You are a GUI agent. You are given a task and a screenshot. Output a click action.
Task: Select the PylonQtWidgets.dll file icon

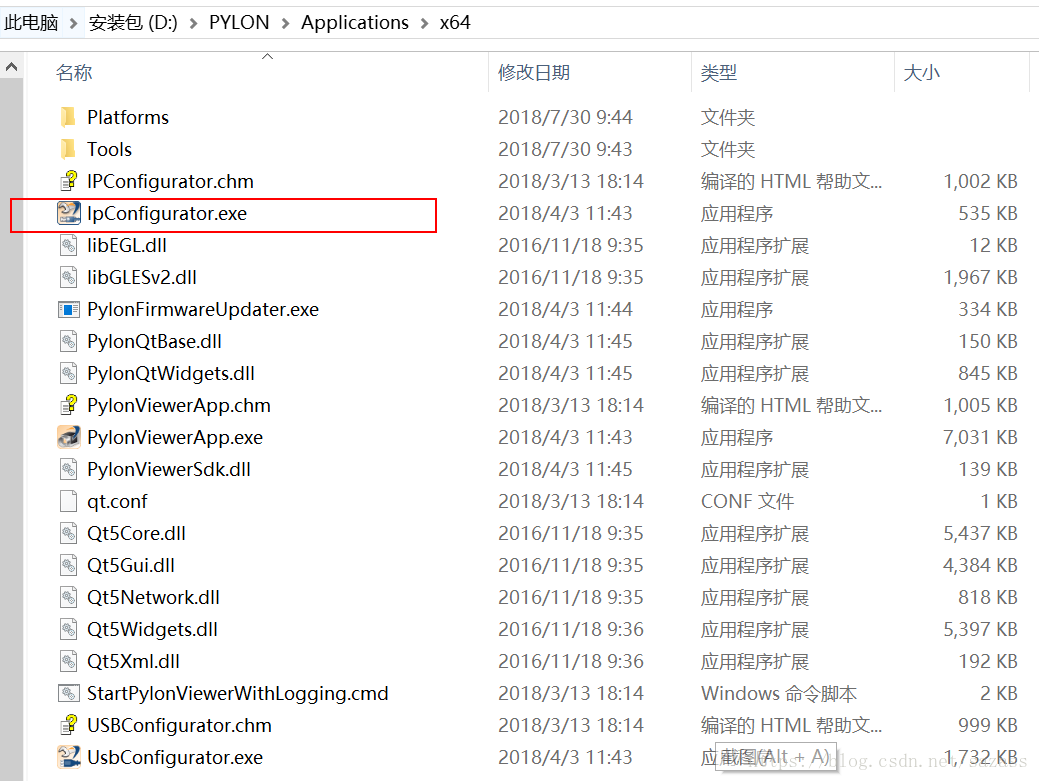(x=68, y=373)
